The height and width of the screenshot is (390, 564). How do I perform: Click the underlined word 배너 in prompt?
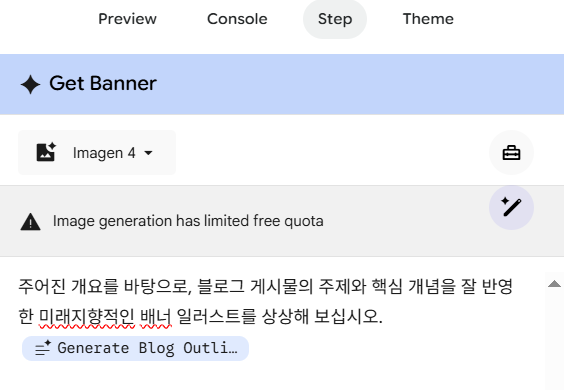pos(156,317)
